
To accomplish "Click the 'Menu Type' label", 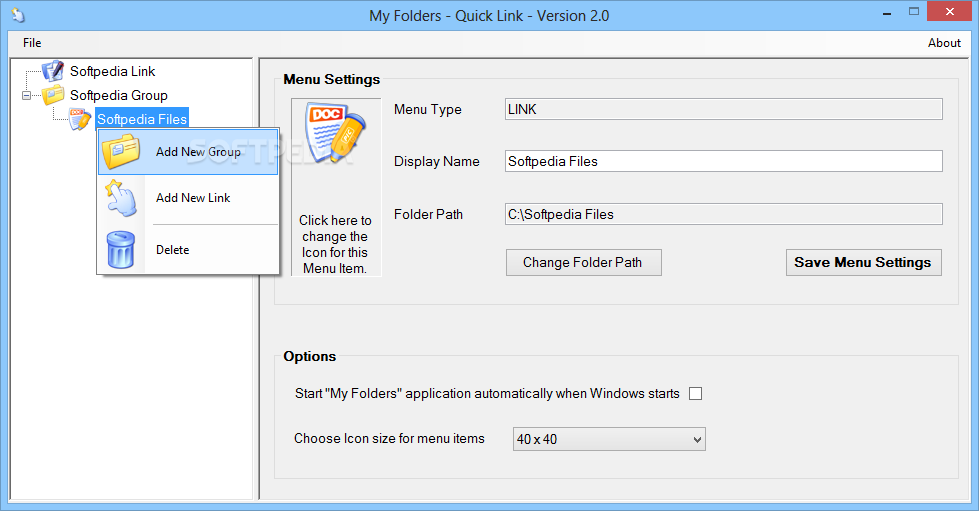I will coord(428,109).
